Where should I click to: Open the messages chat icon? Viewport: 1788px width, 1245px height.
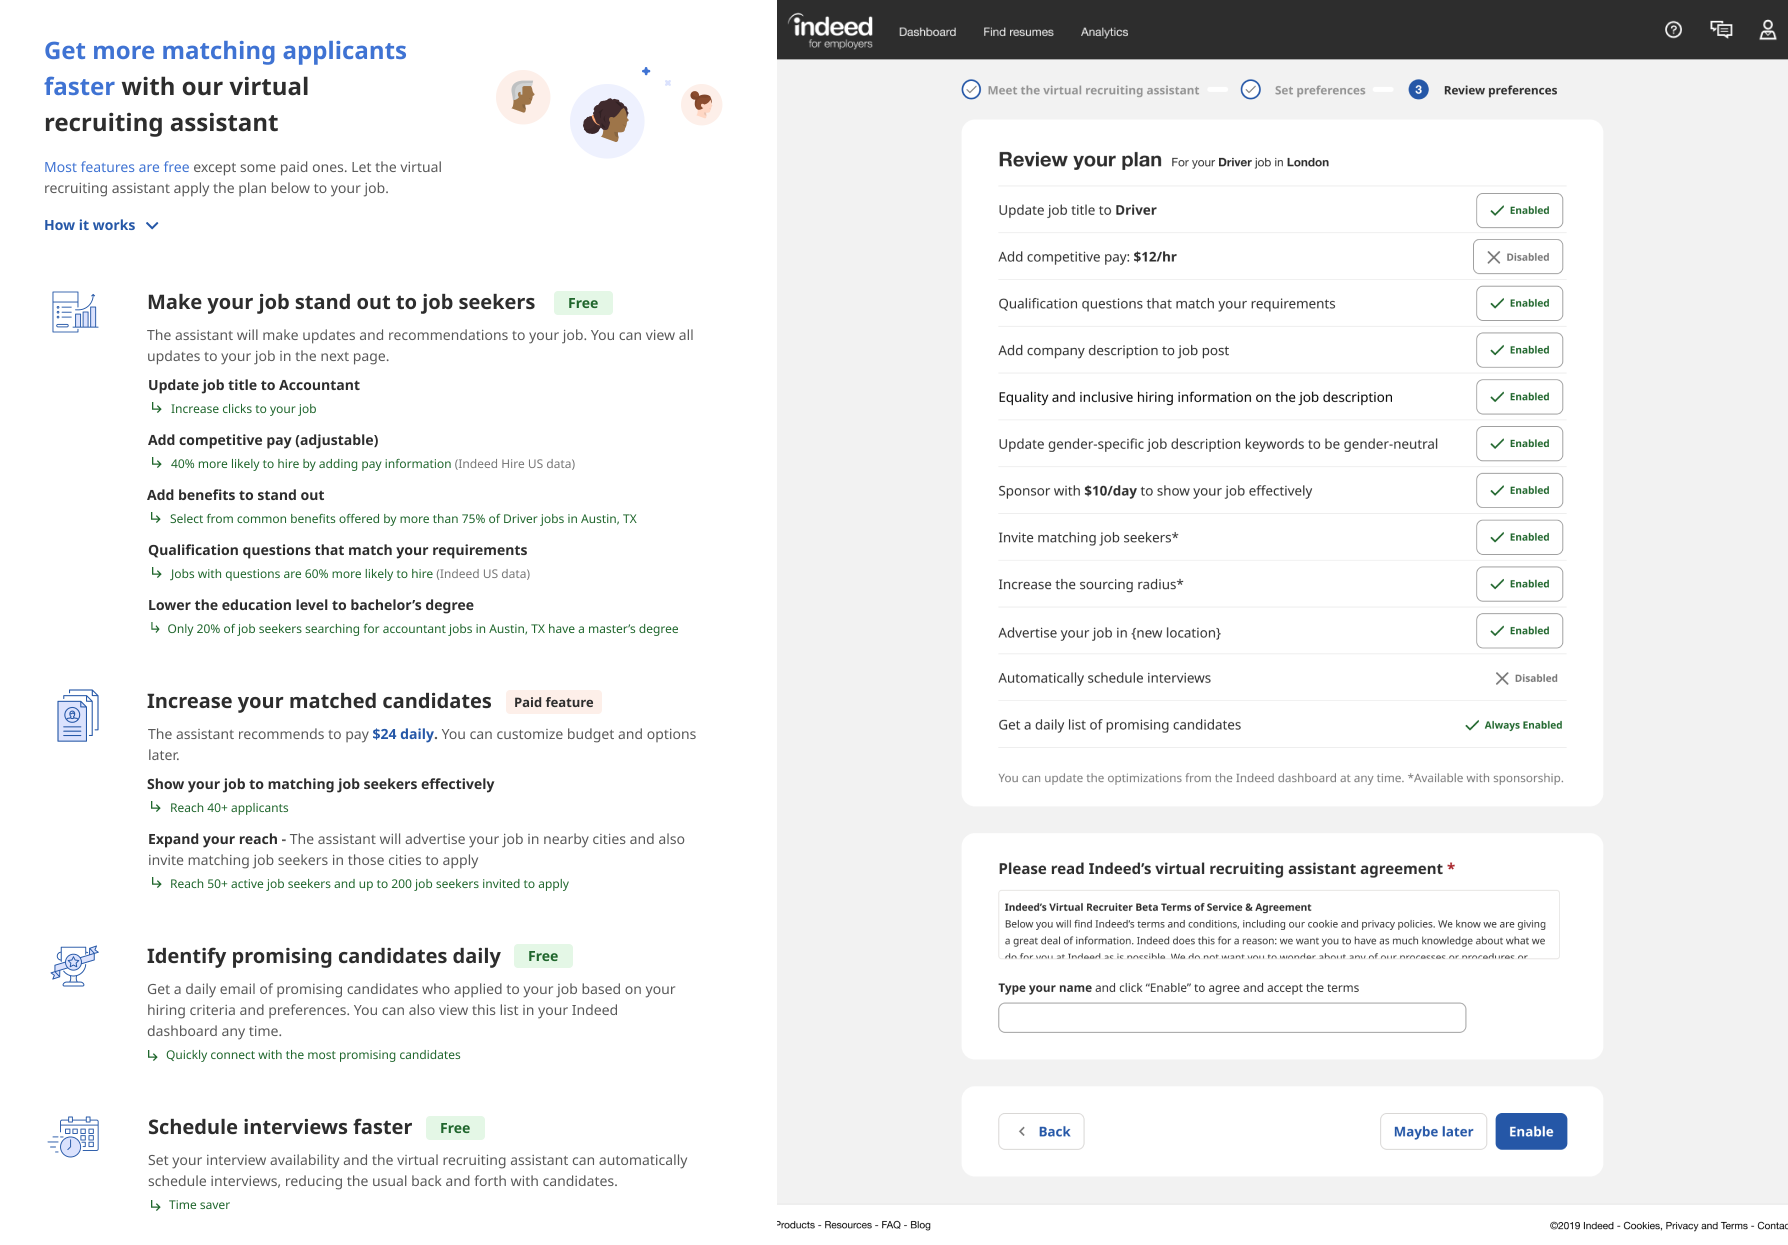(x=1721, y=30)
